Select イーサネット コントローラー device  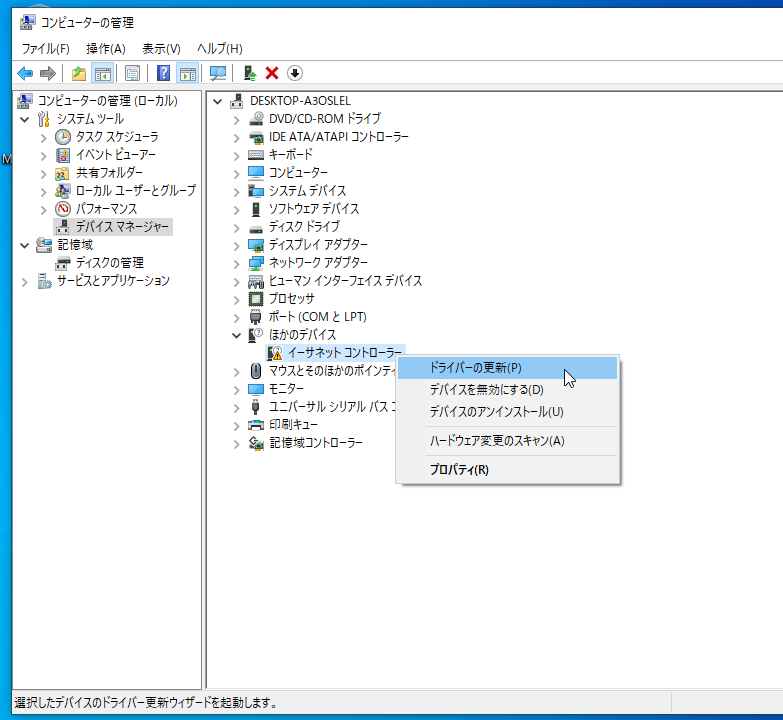[345, 353]
